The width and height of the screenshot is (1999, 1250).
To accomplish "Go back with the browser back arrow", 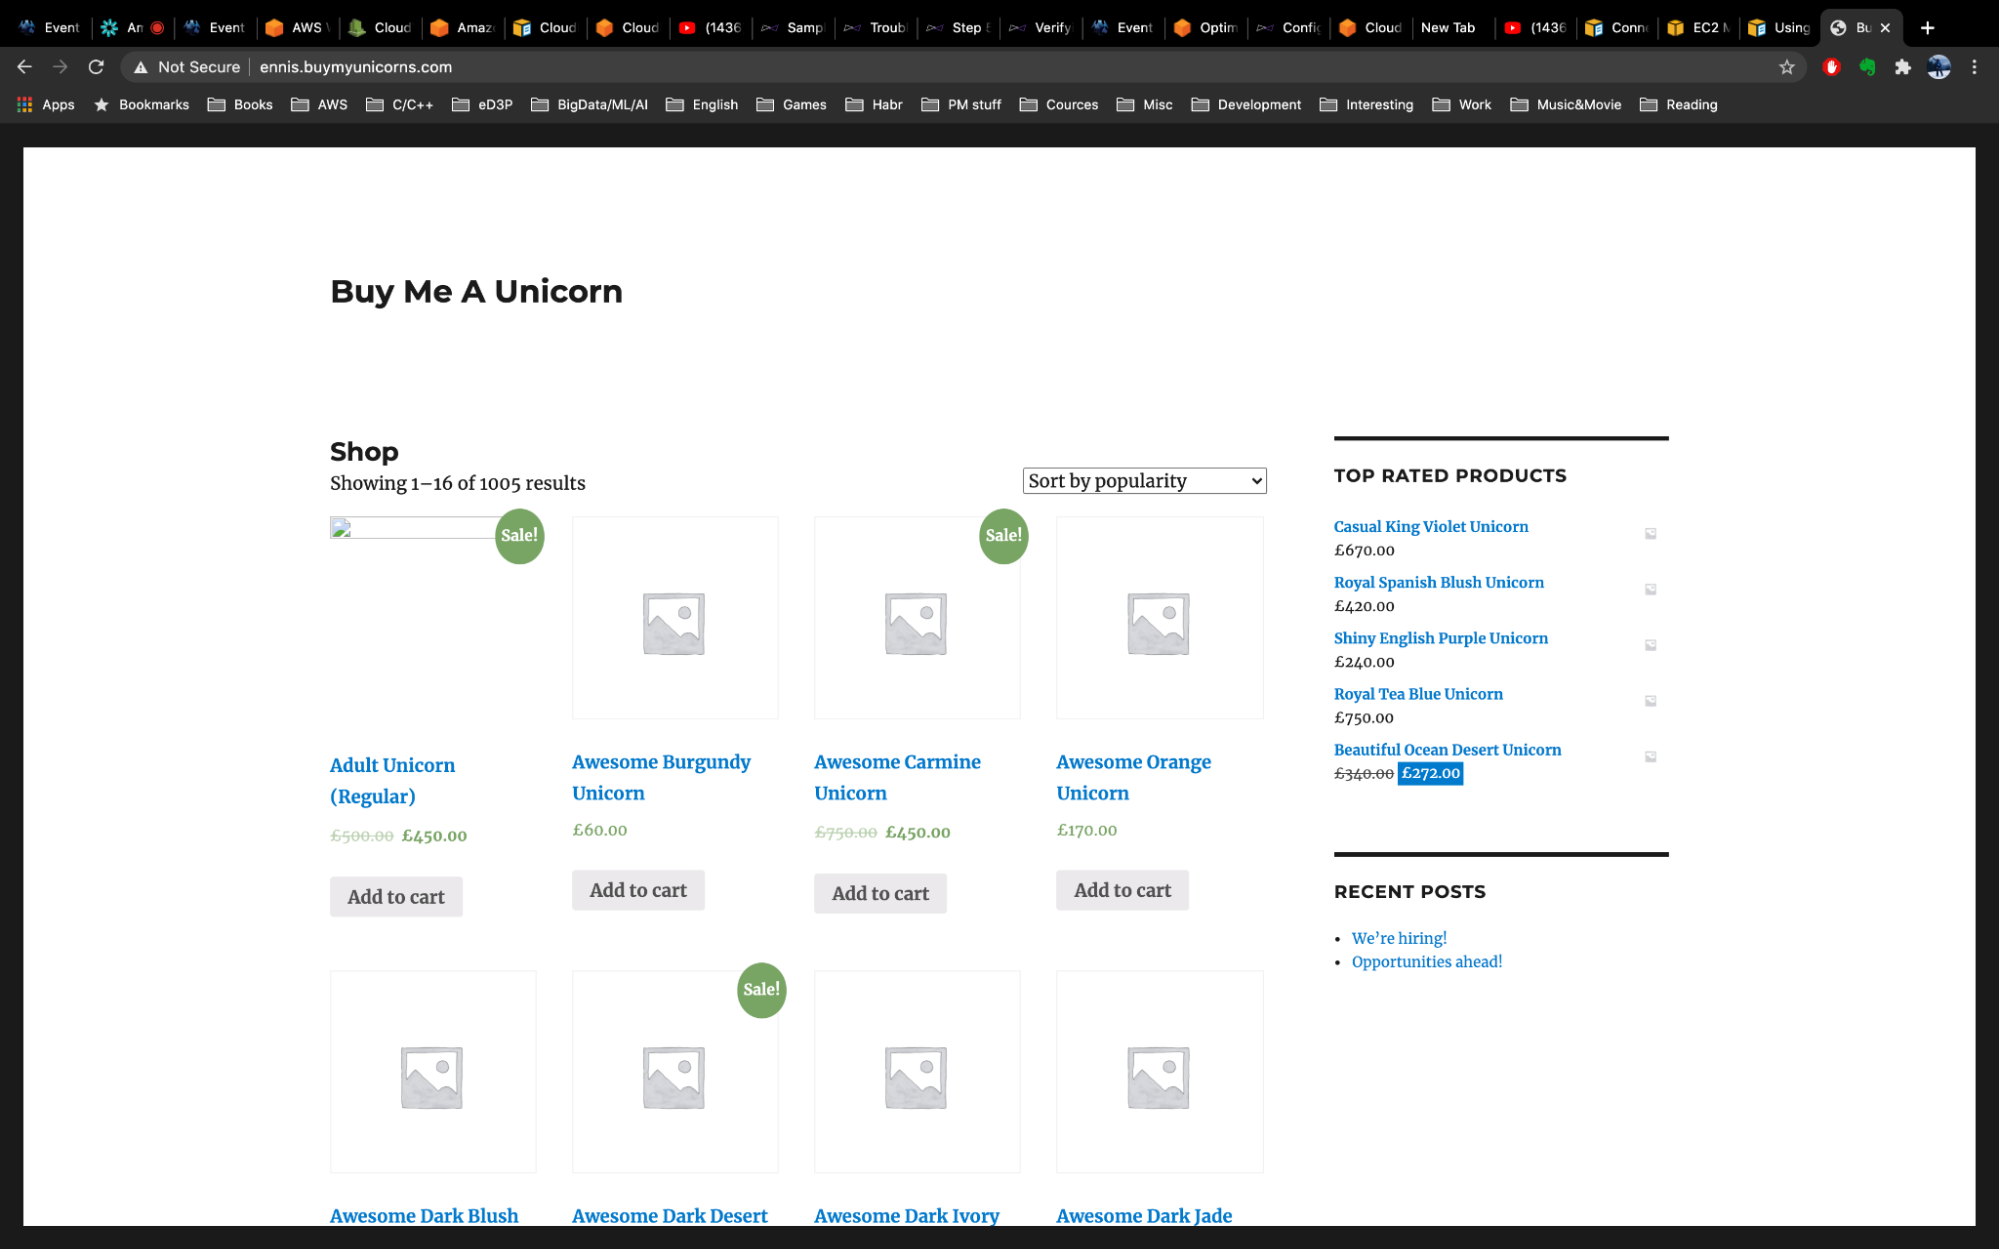I will [x=25, y=67].
